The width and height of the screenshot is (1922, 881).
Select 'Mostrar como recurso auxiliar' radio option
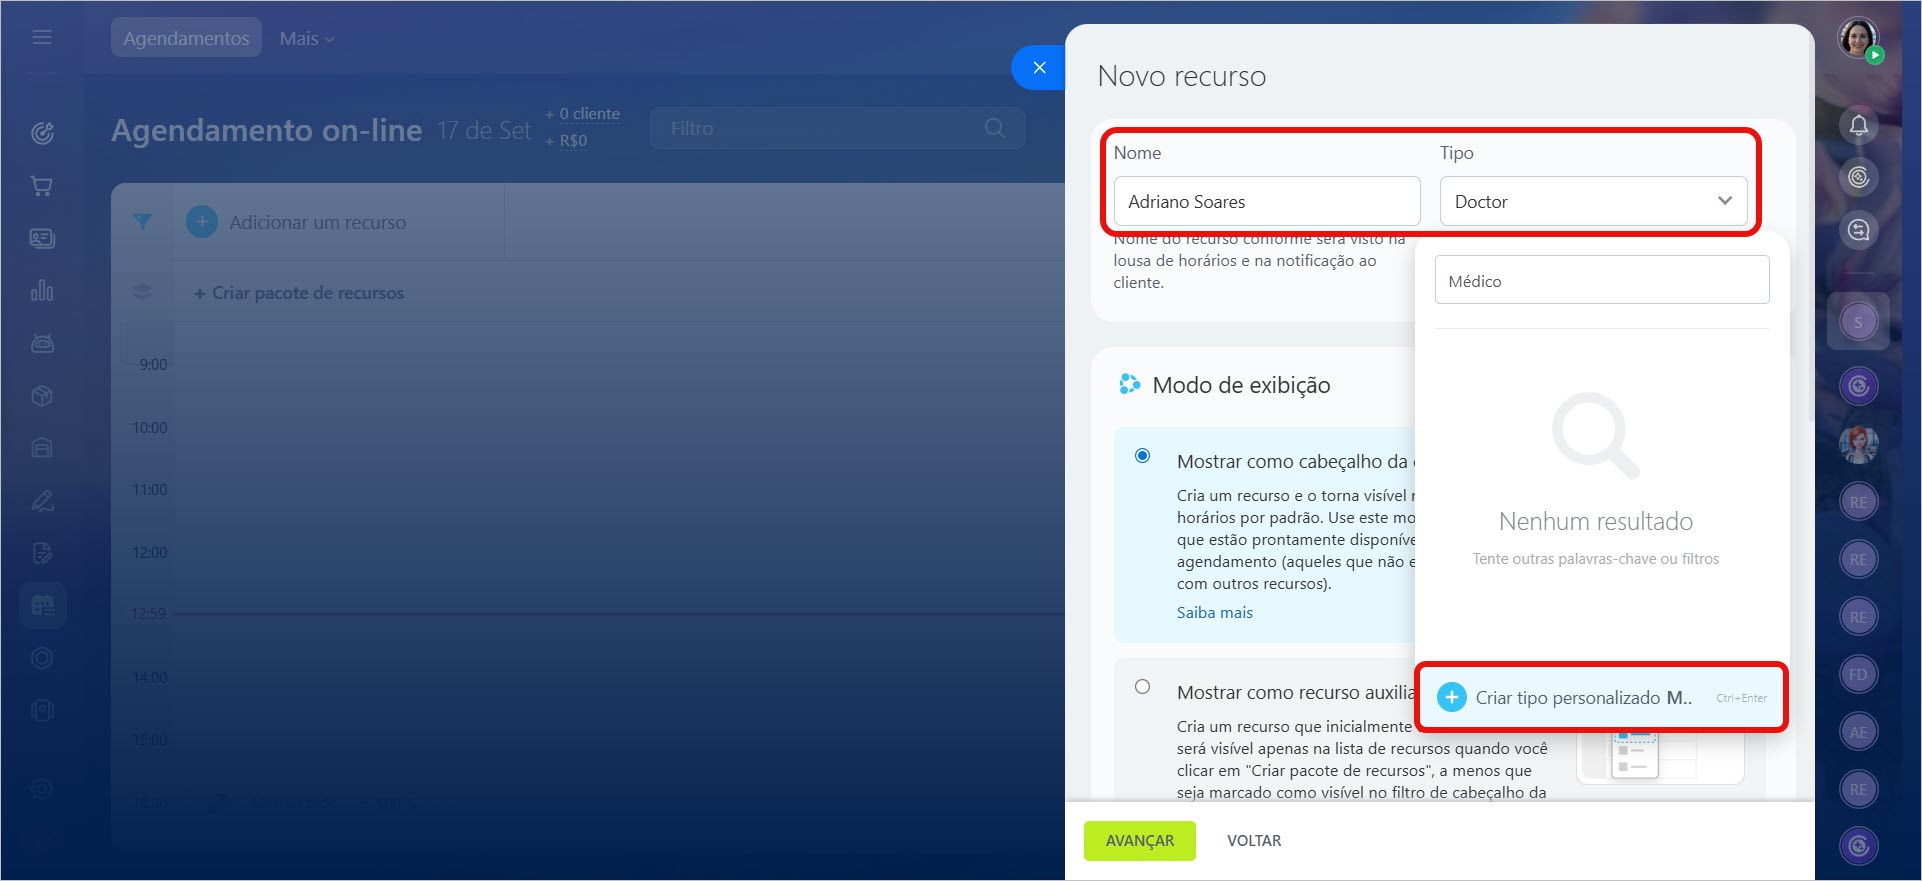[x=1142, y=687]
